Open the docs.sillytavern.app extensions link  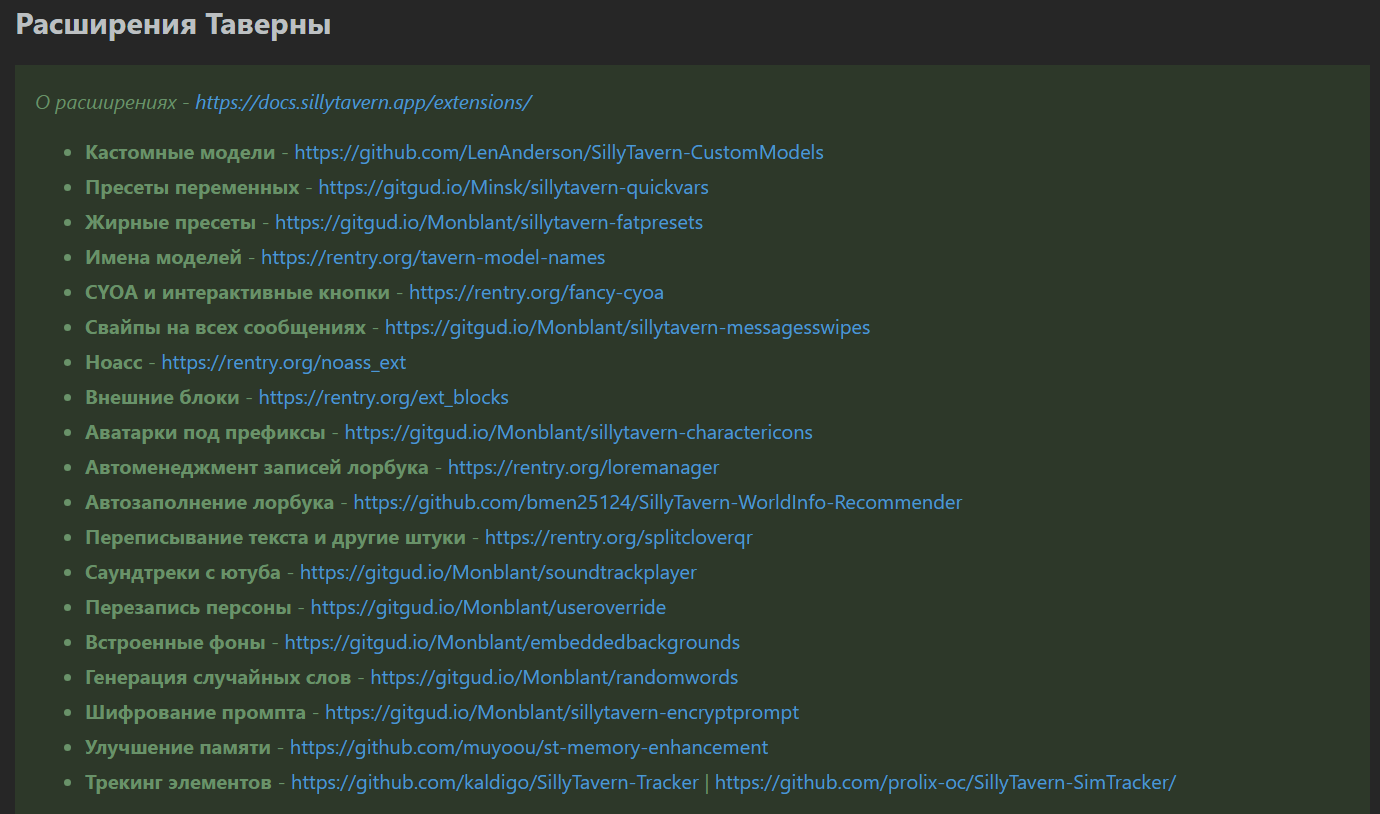coord(363,102)
